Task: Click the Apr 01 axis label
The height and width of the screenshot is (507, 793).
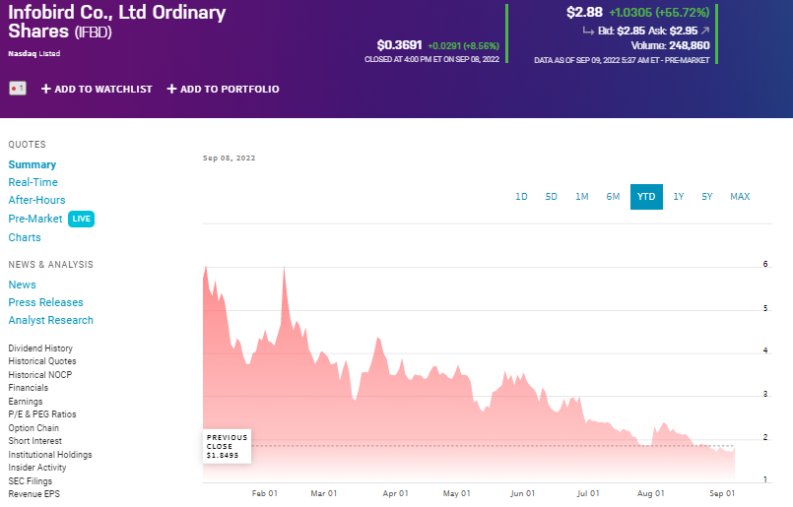Action: point(395,493)
